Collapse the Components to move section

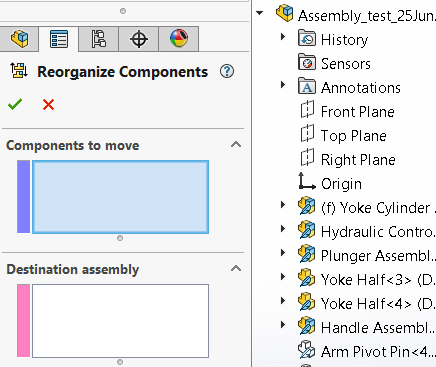tap(236, 144)
